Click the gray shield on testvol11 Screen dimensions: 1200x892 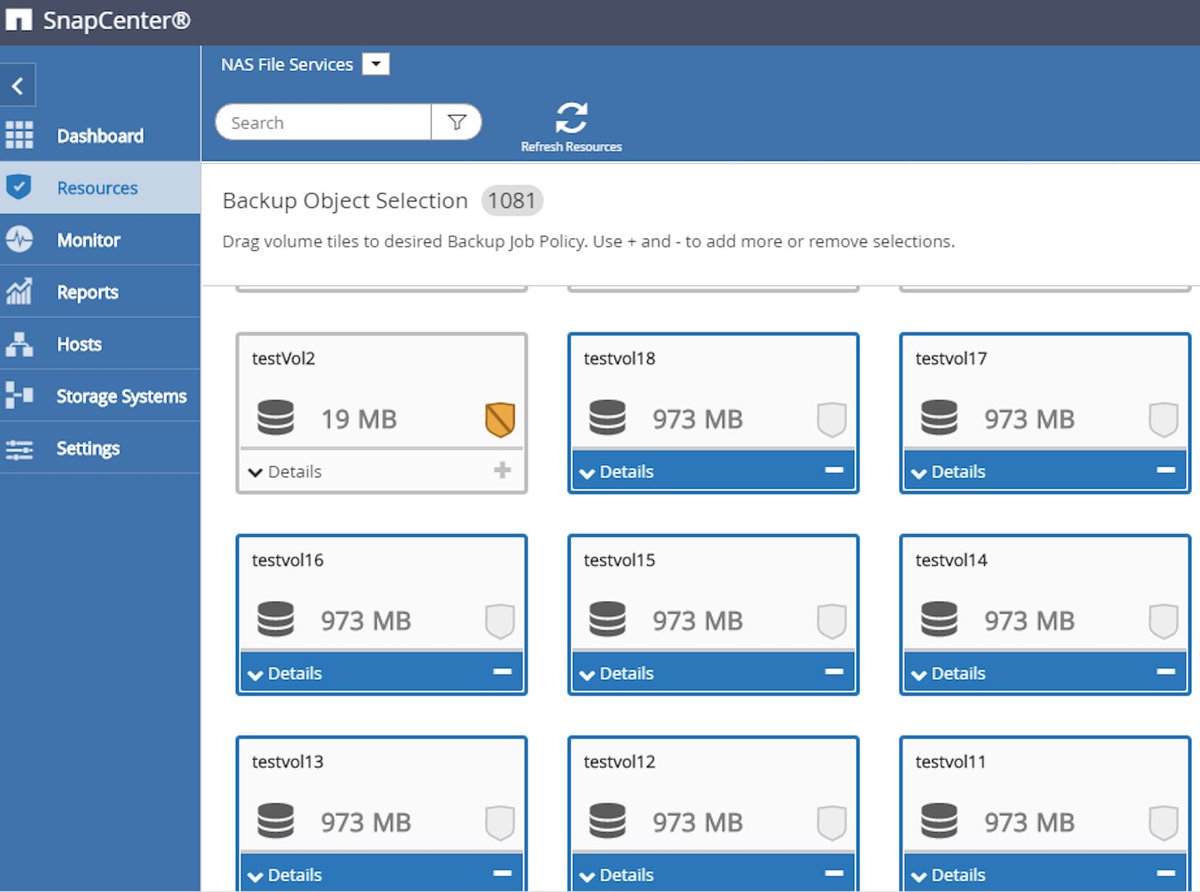(x=1163, y=824)
